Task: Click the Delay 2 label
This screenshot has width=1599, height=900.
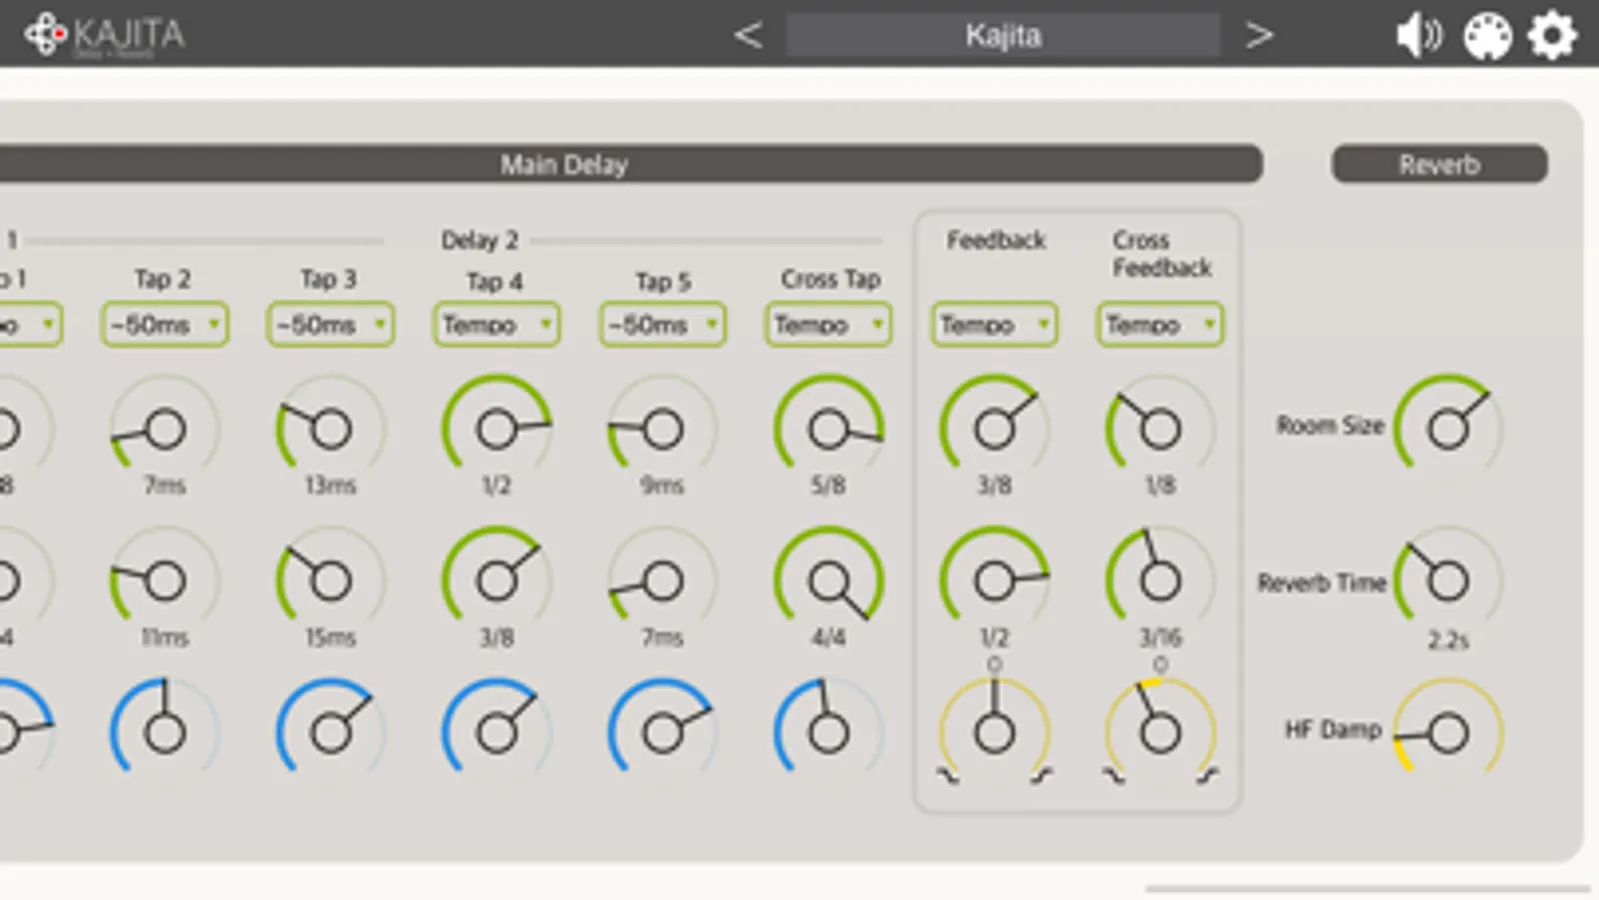Action: coord(480,240)
